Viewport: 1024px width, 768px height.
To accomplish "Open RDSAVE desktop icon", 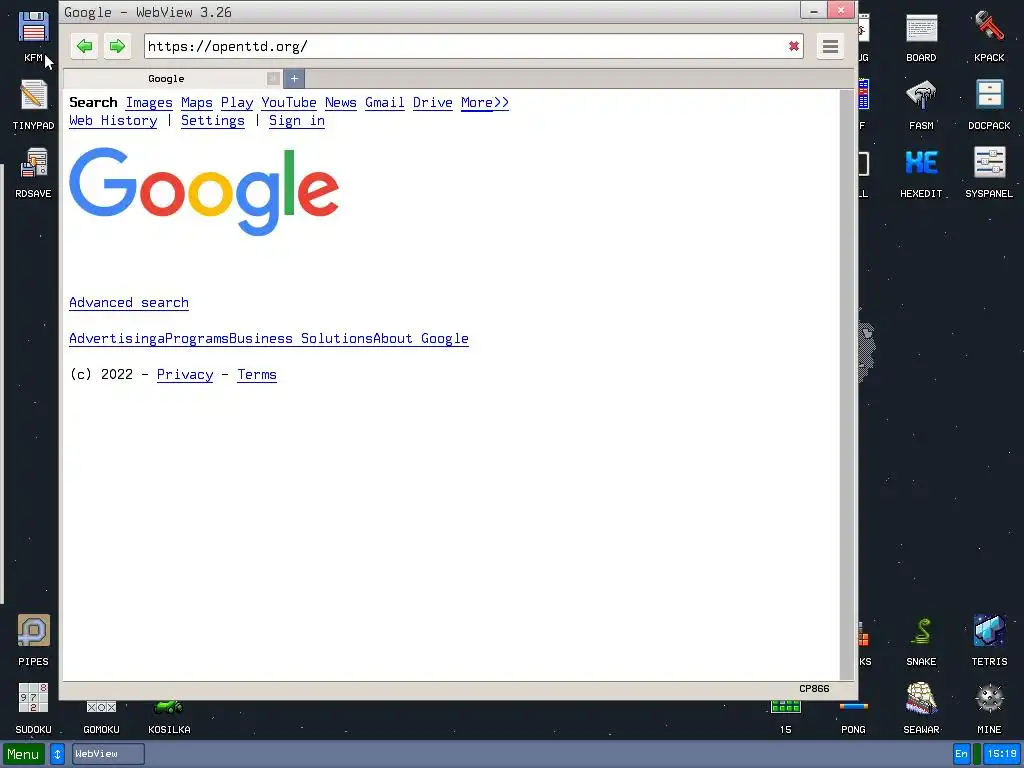I will click(x=33, y=172).
